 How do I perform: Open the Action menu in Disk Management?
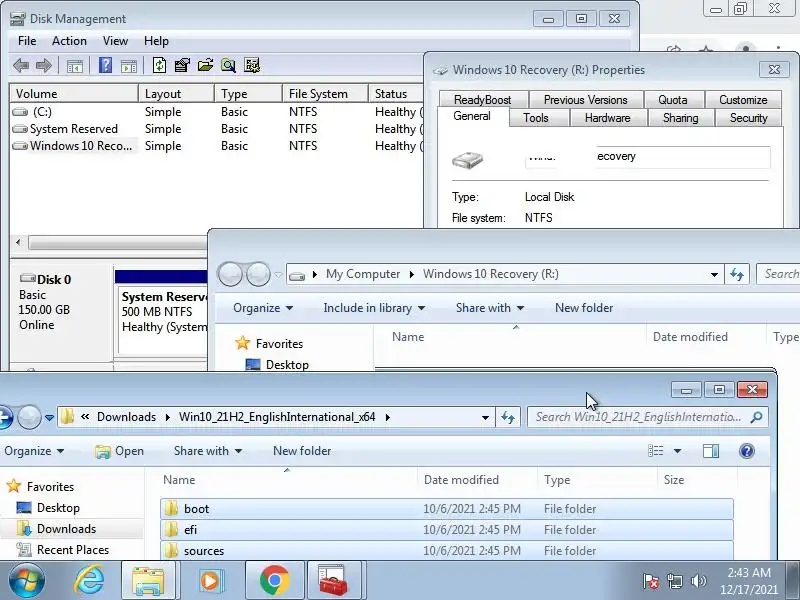click(69, 41)
